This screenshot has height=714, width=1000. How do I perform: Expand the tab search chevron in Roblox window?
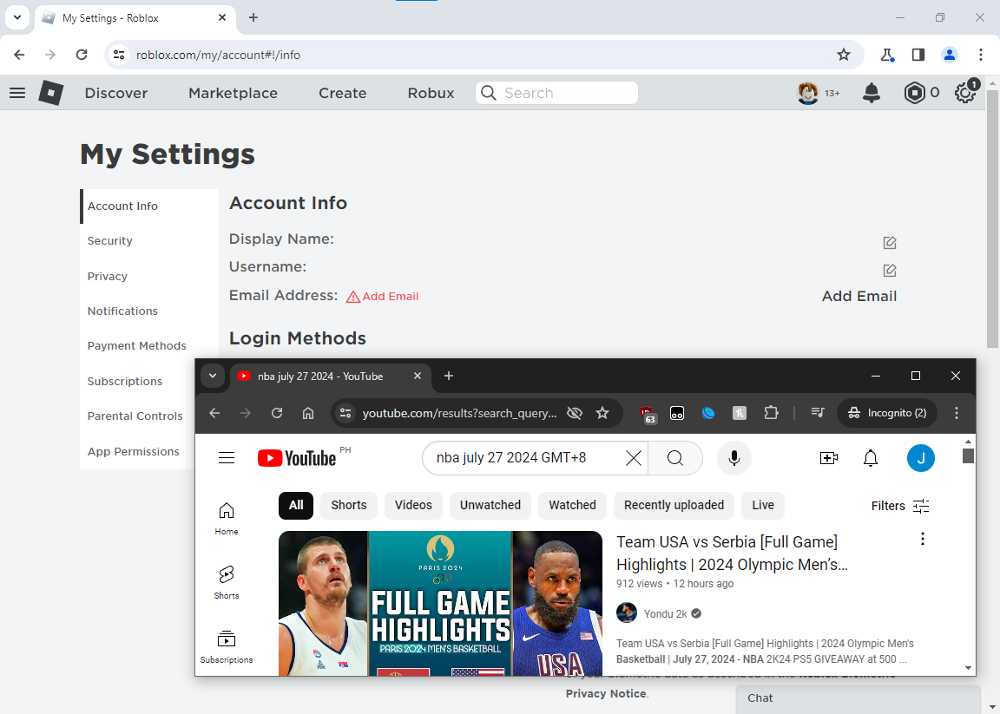pyautogui.click(x=17, y=17)
